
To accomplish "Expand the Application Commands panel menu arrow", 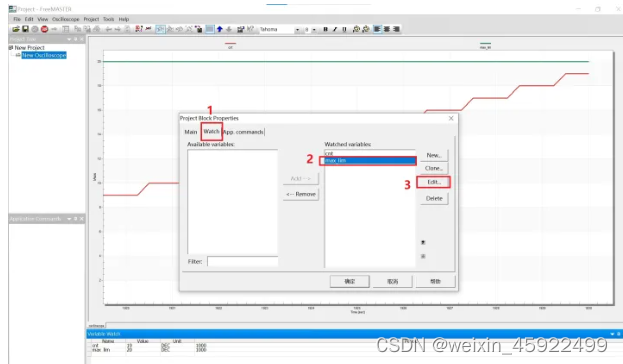I will point(69,219).
